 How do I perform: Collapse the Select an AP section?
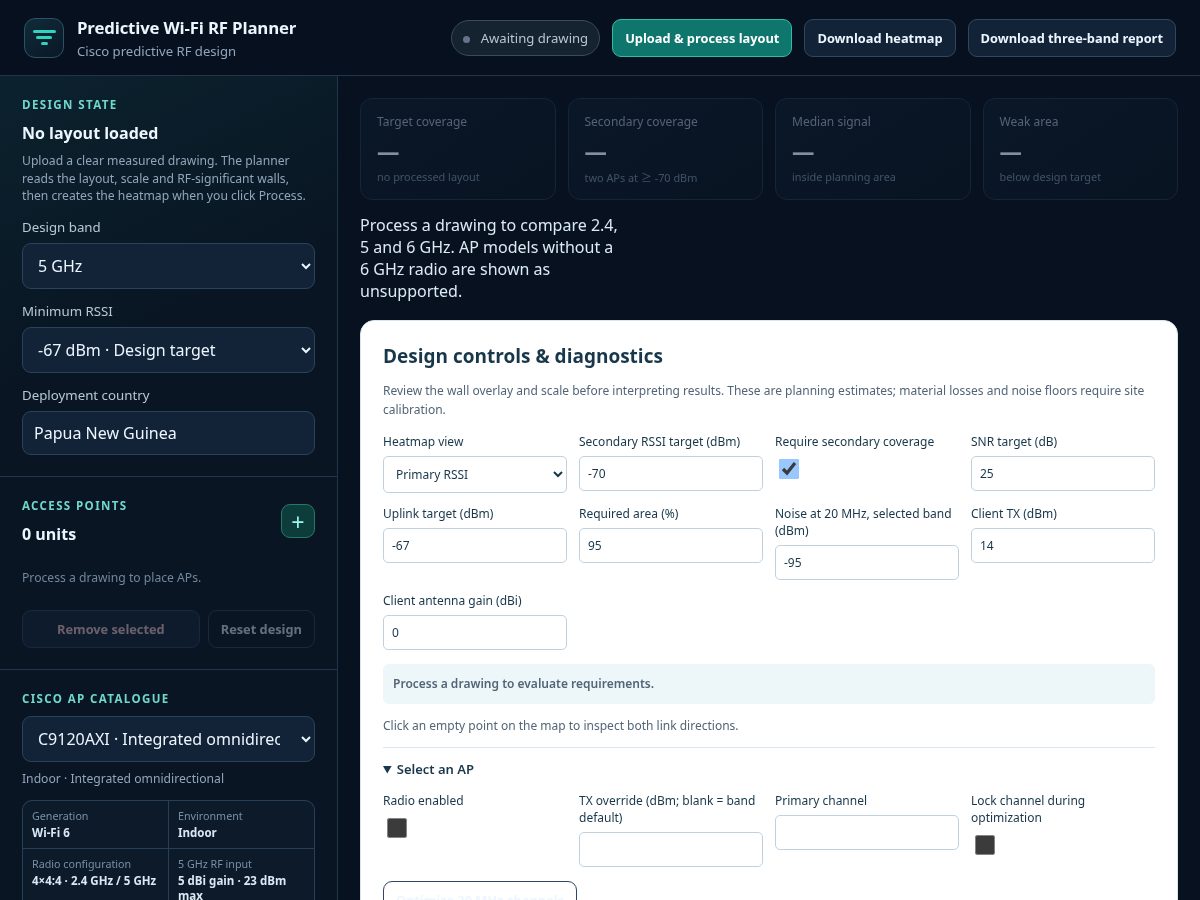[x=429, y=769]
